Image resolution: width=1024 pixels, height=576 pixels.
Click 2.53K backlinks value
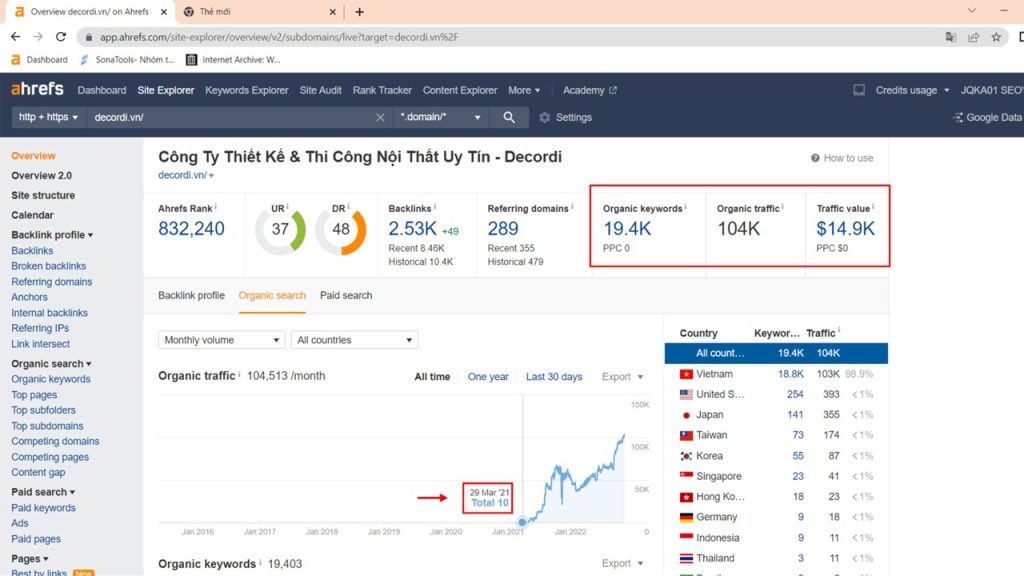tap(412, 229)
